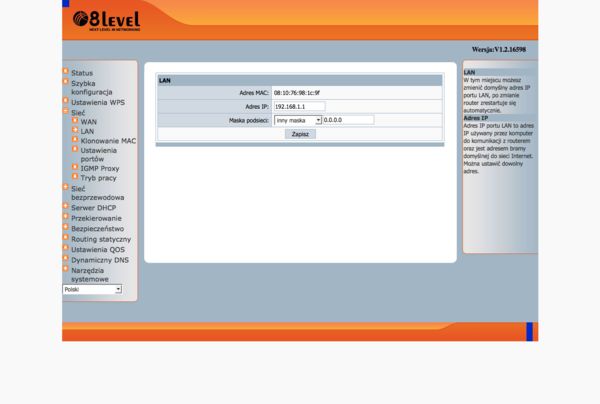Viewport: 600px width, 404px height.
Task: Click the icon next to Ustawienia portów
Action: [x=75, y=149]
